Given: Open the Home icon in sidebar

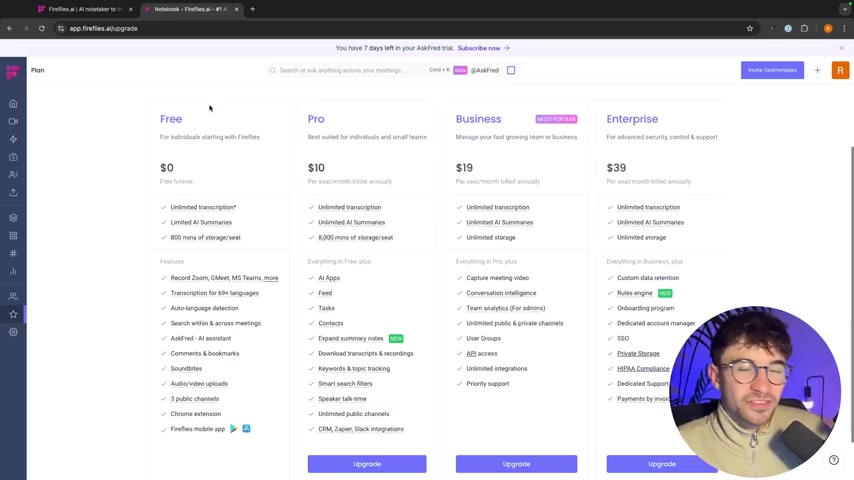Looking at the screenshot, I should 13,104.
